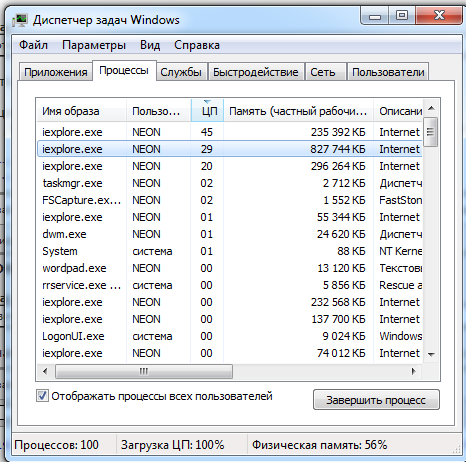
Task: Click the horizontal scrollbar thumb
Action: coord(144,371)
